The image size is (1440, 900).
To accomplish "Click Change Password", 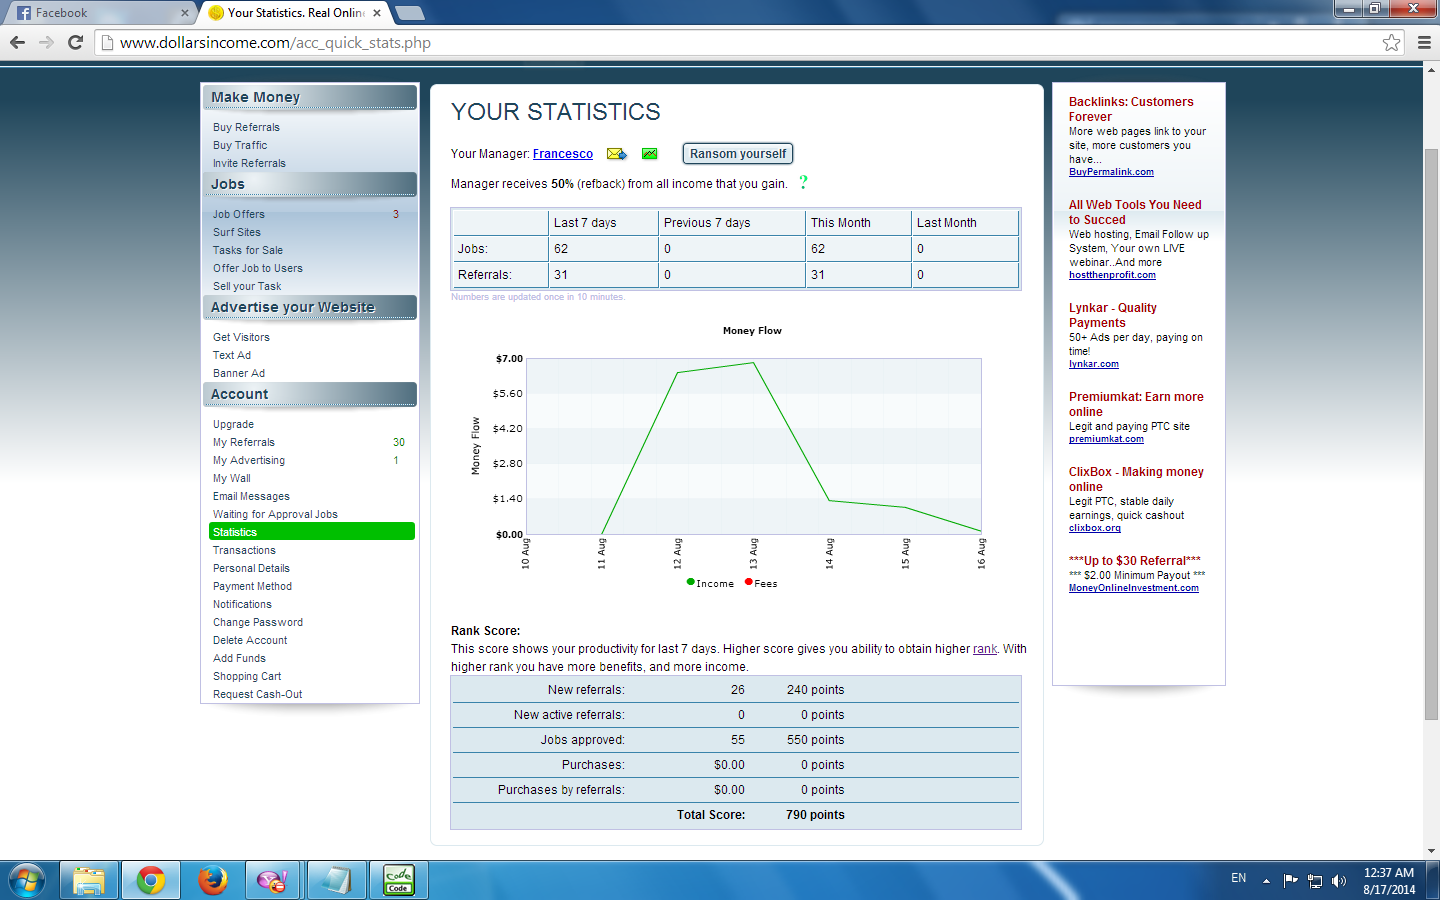I will click(258, 622).
